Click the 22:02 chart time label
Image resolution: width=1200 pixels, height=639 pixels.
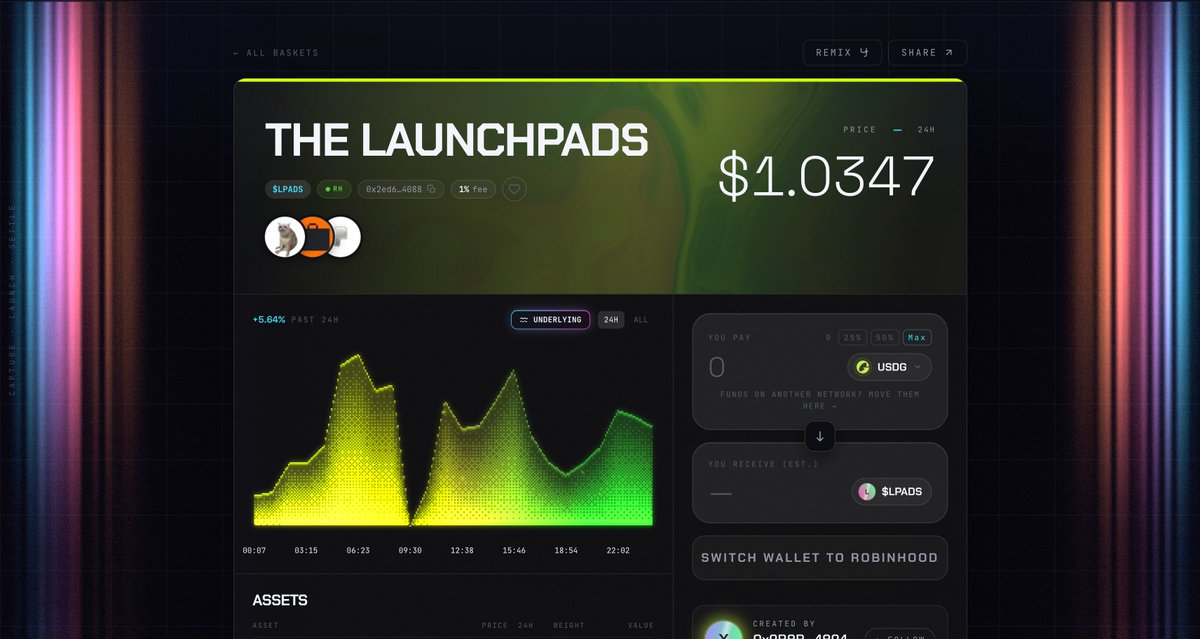click(x=618, y=550)
